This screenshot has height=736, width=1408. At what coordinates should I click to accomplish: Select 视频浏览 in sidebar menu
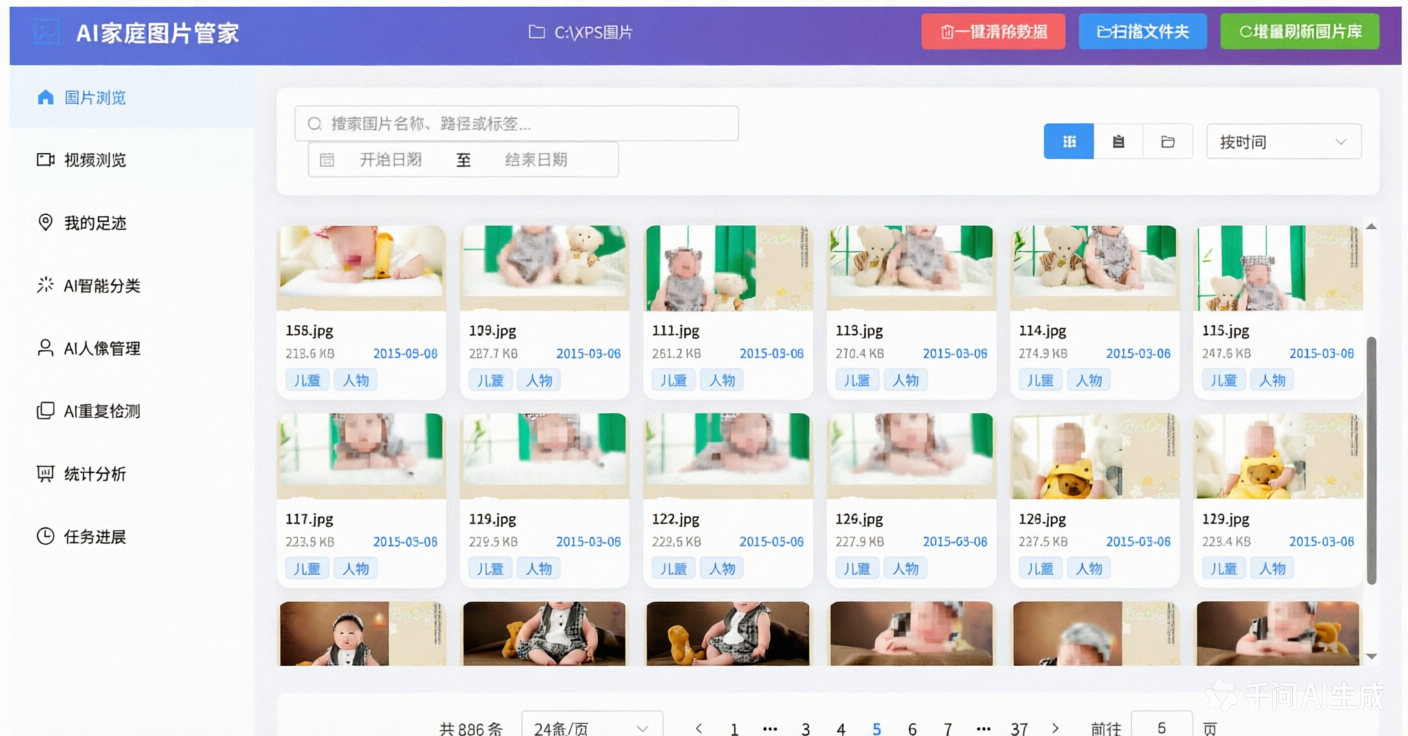point(132,159)
